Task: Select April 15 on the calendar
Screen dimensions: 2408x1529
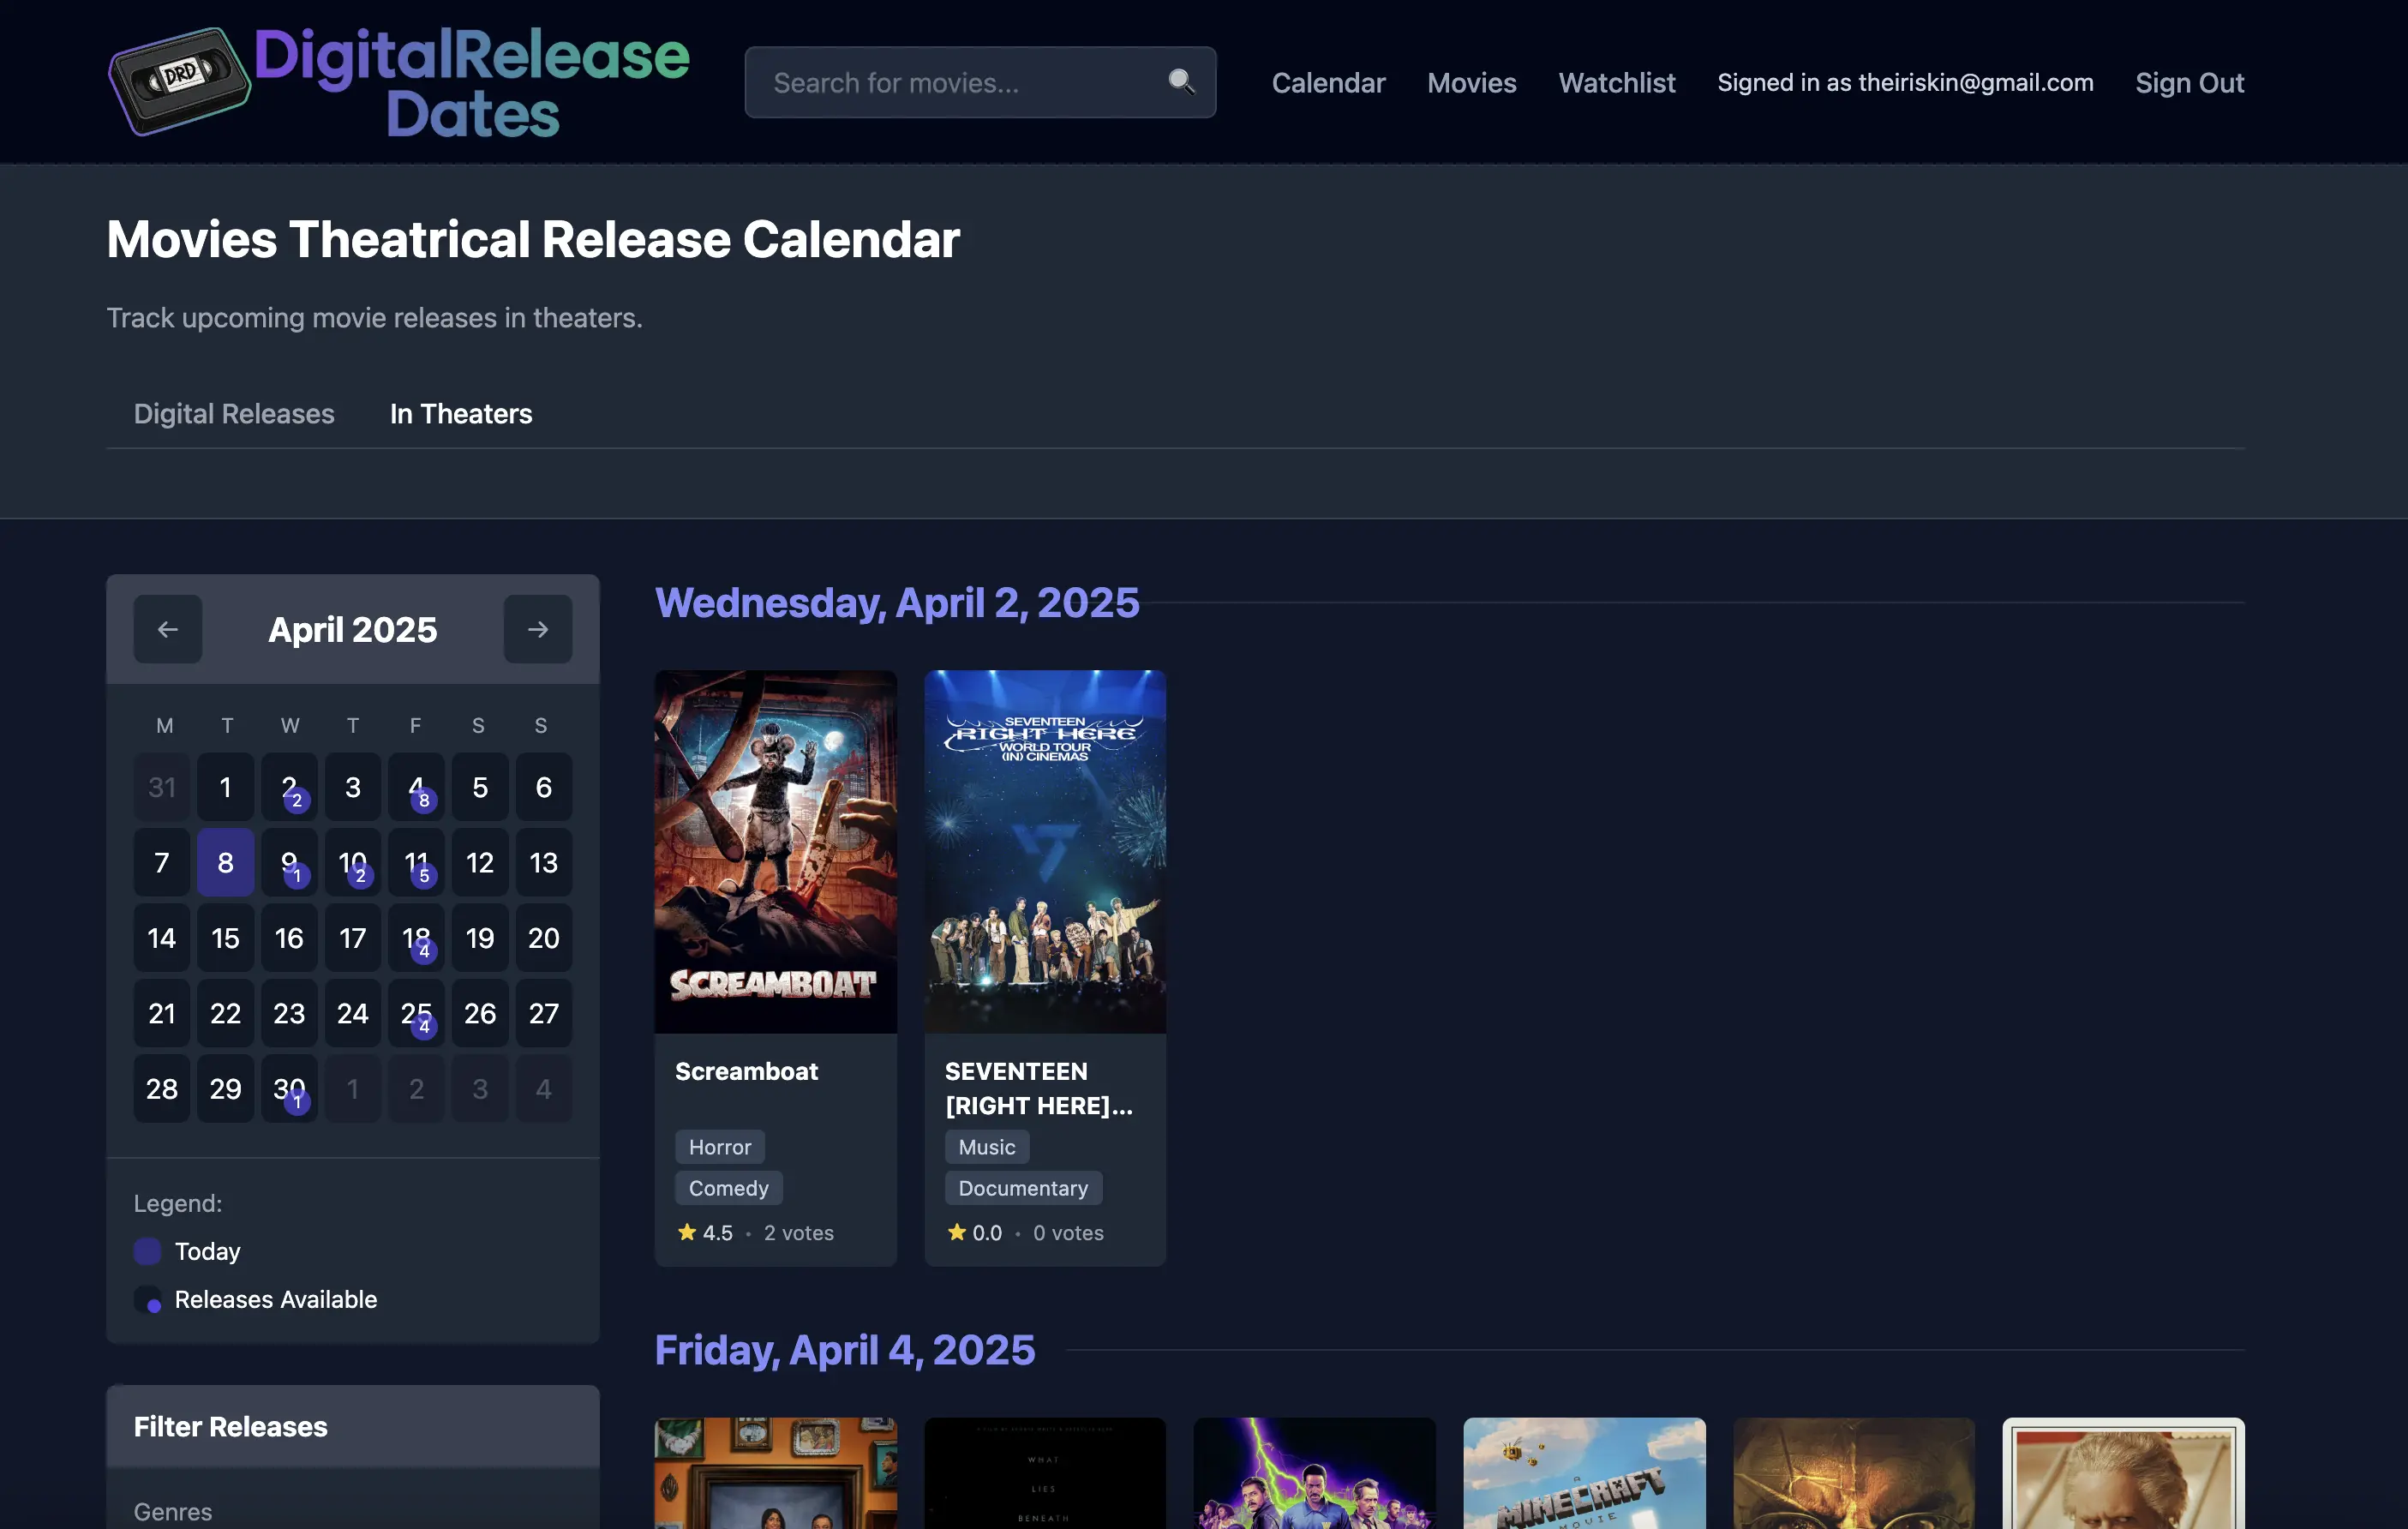Action: click(225, 938)
